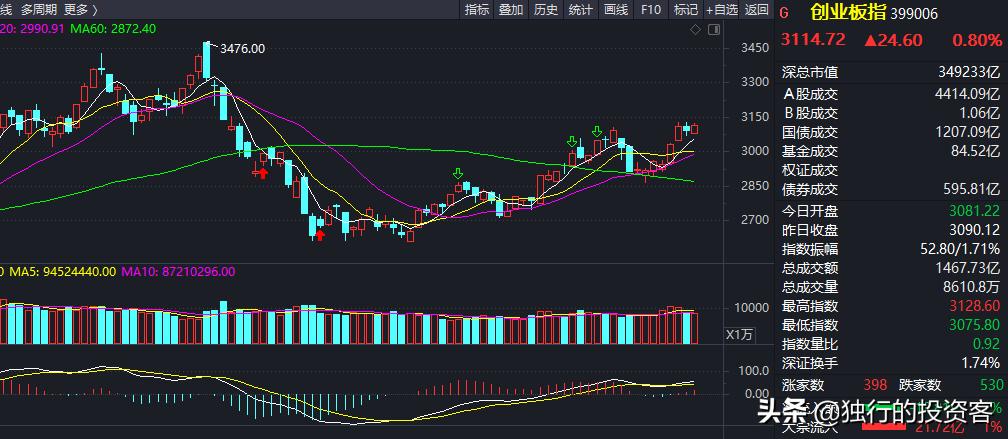The width and height of the screenshot is (1008, 439).
Task: Open the 标记 marker menu
Action: pos(685,10)
